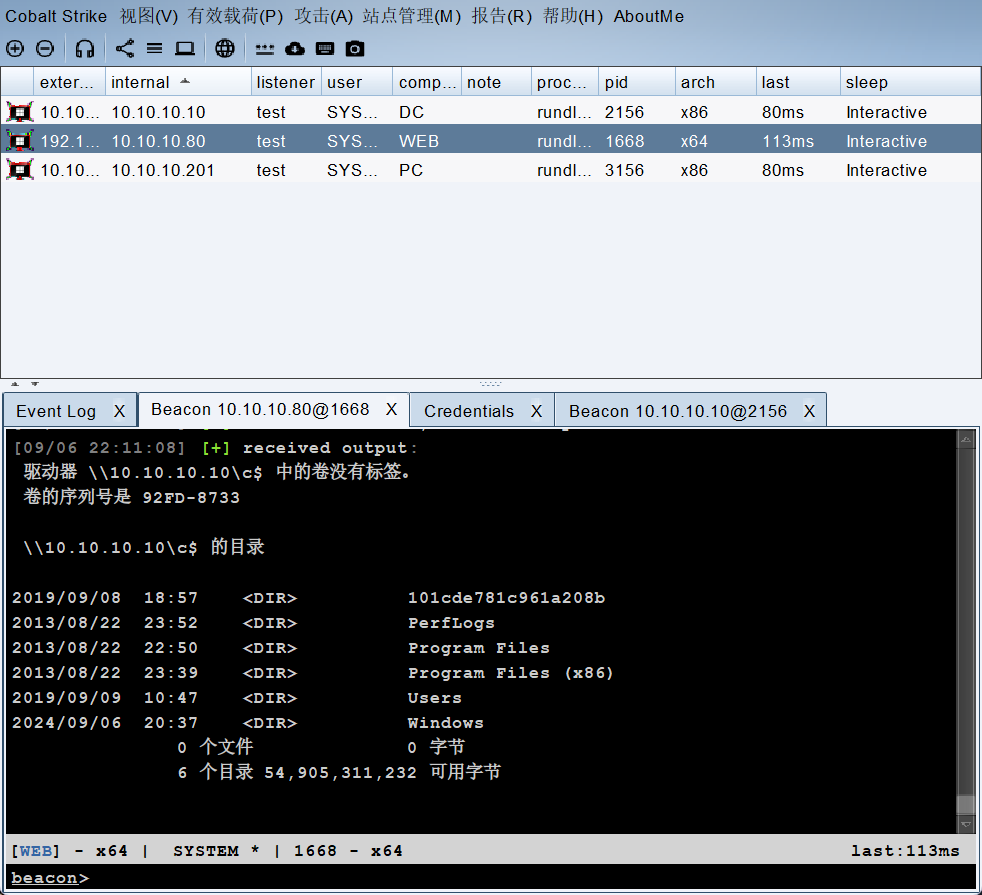Switch to the Credentials tab
This screenshot has width=982, height=895.
tap(468, 411)
